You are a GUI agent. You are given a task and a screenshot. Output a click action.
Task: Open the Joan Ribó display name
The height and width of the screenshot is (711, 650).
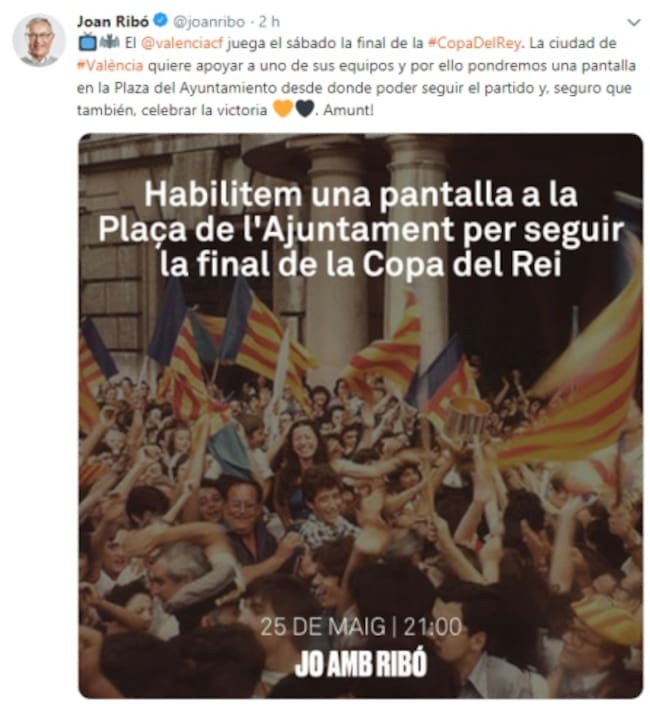[x=113, y=21]
